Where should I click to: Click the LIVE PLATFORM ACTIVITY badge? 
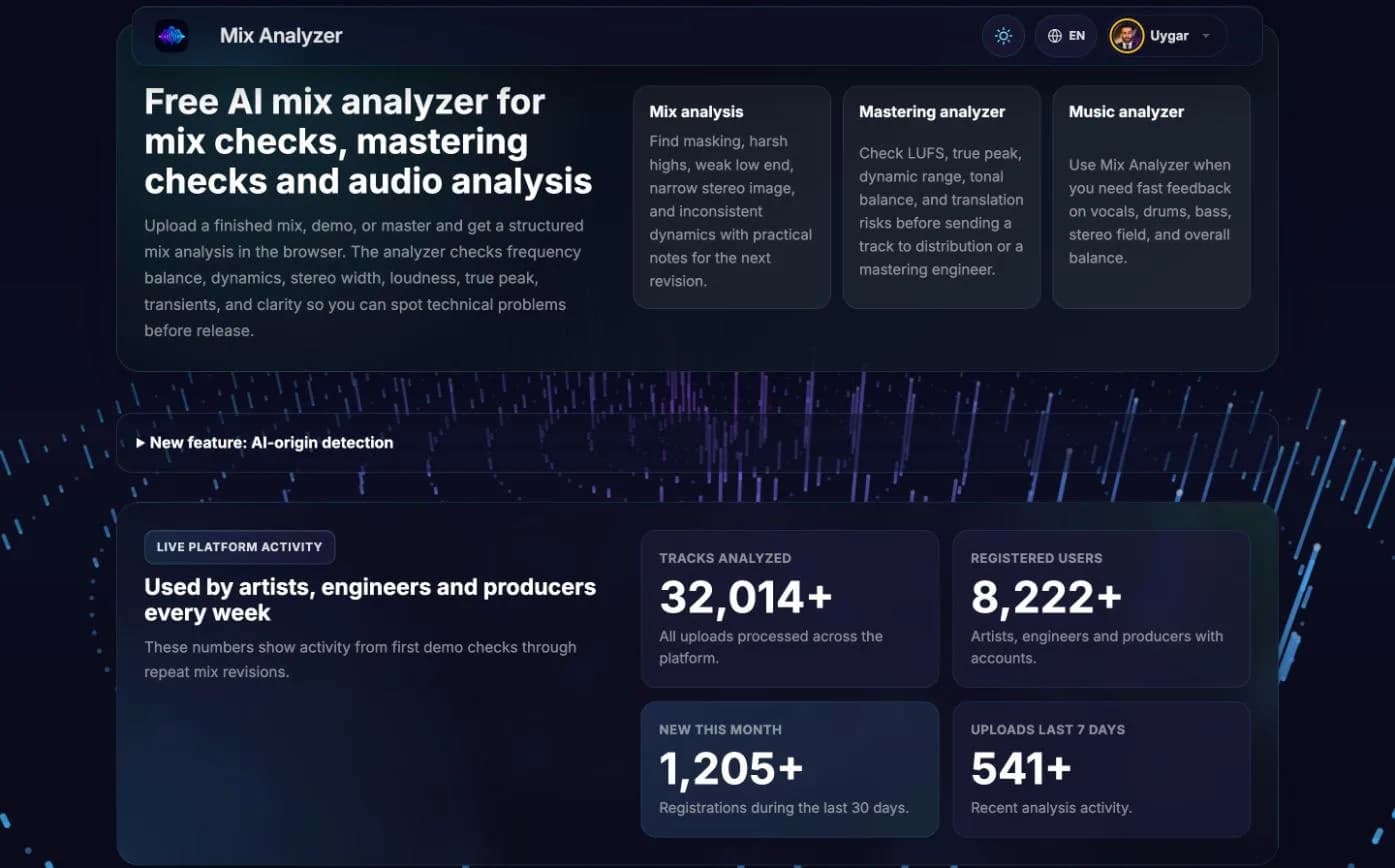[240, 547]
